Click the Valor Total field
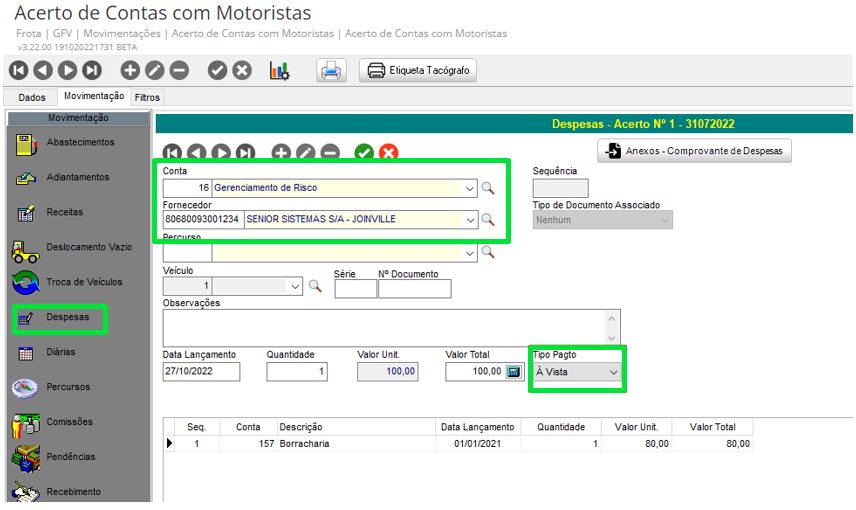Screen dimensions: 856x510 [474, 372]
